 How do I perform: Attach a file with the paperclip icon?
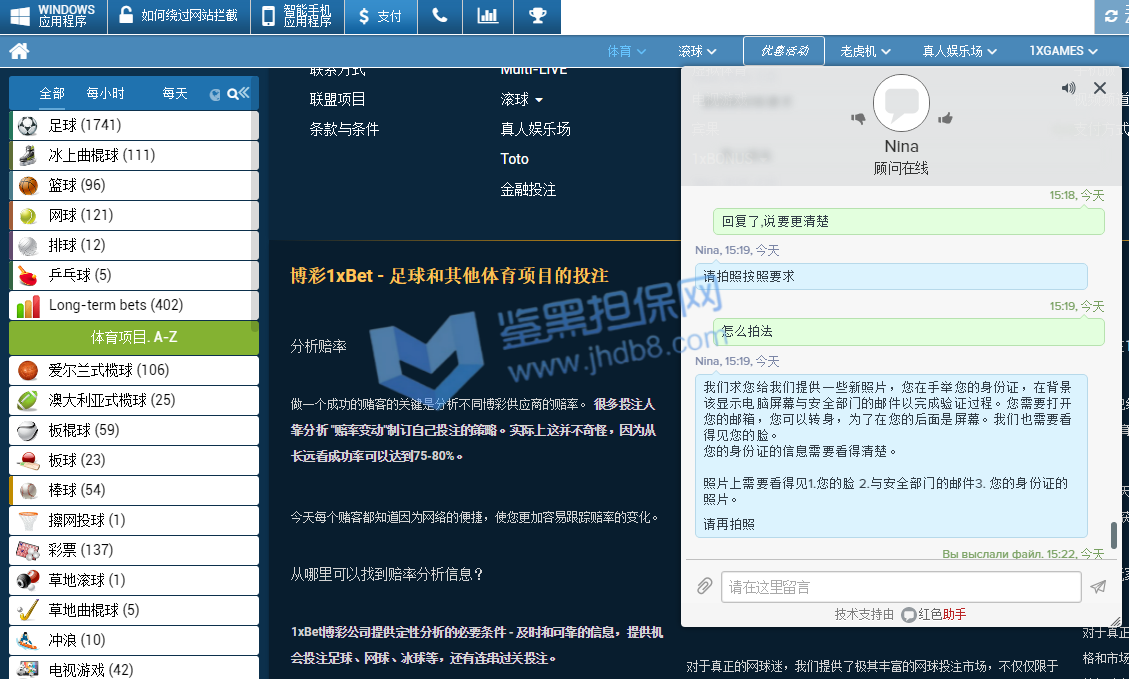(x=704, y=587)
